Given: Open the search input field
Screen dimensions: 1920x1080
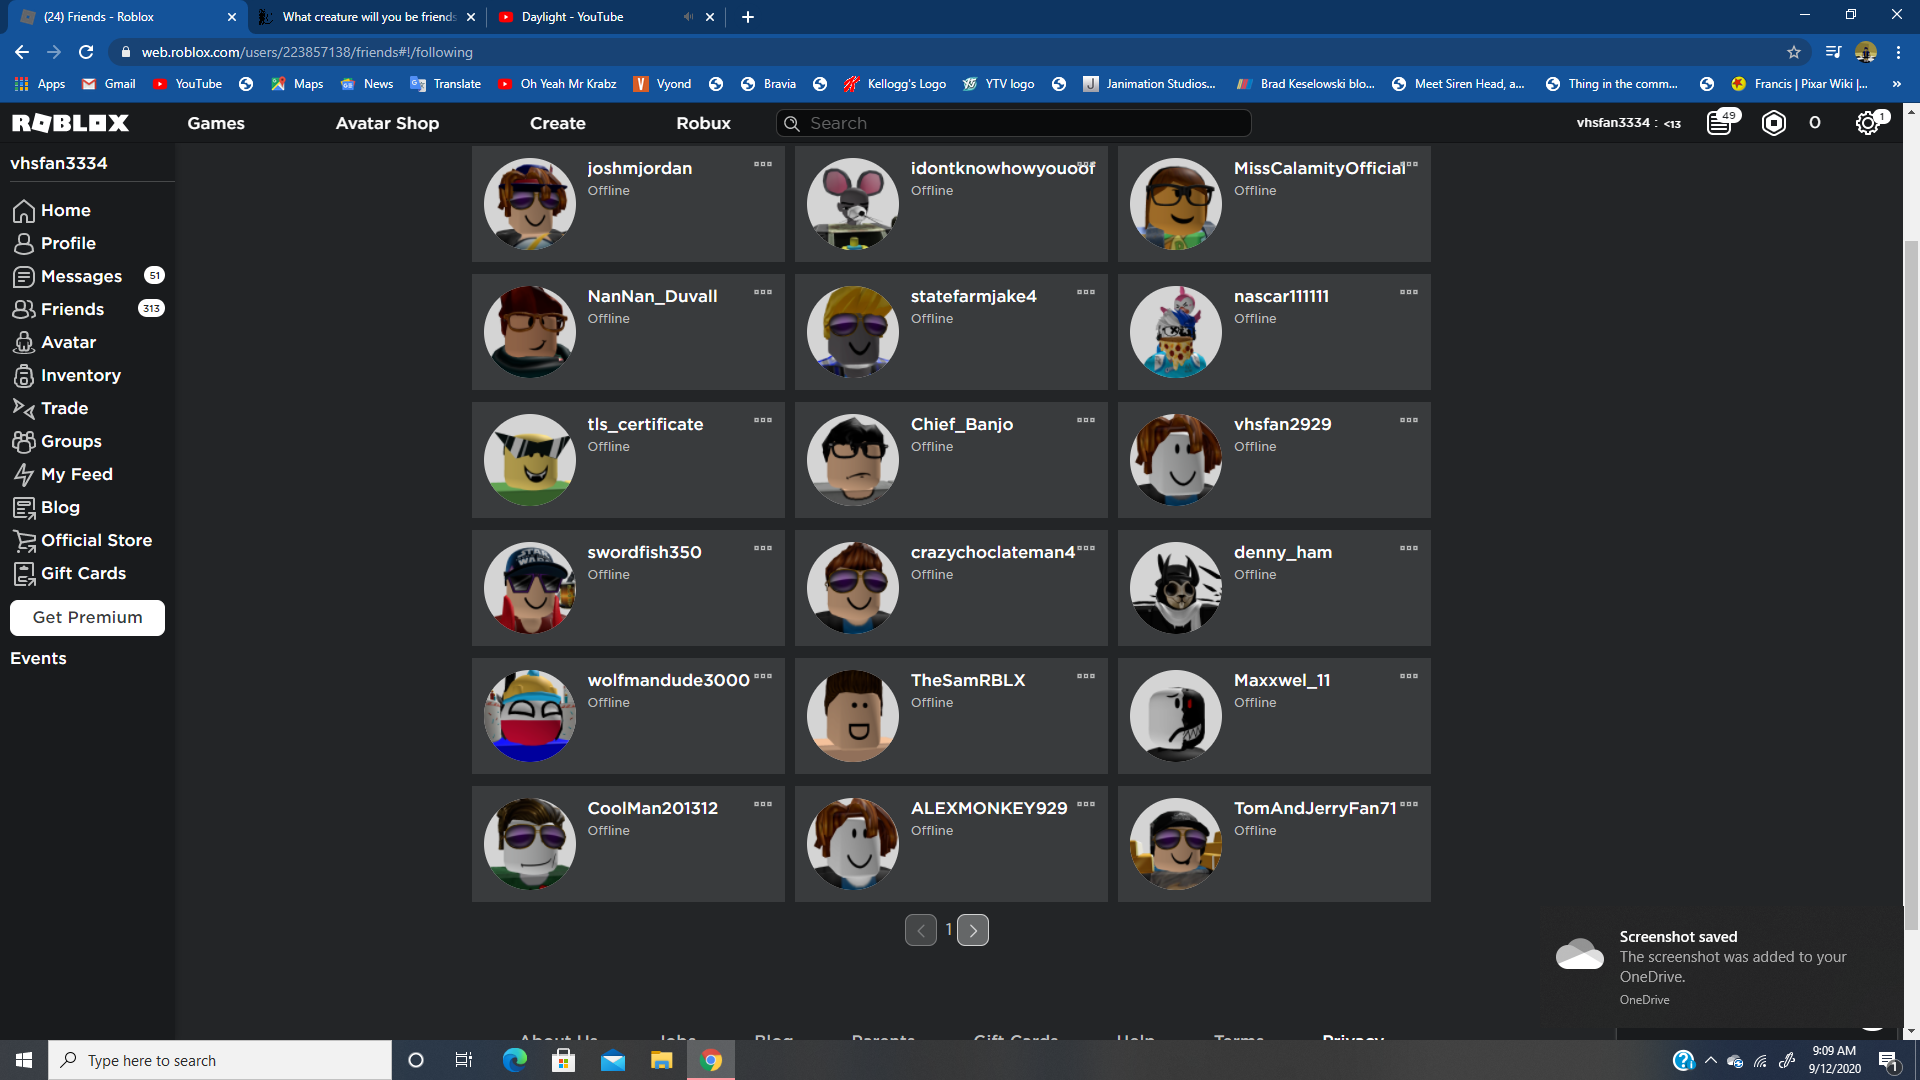Looking at the screenshot, I should (1013, 123).
